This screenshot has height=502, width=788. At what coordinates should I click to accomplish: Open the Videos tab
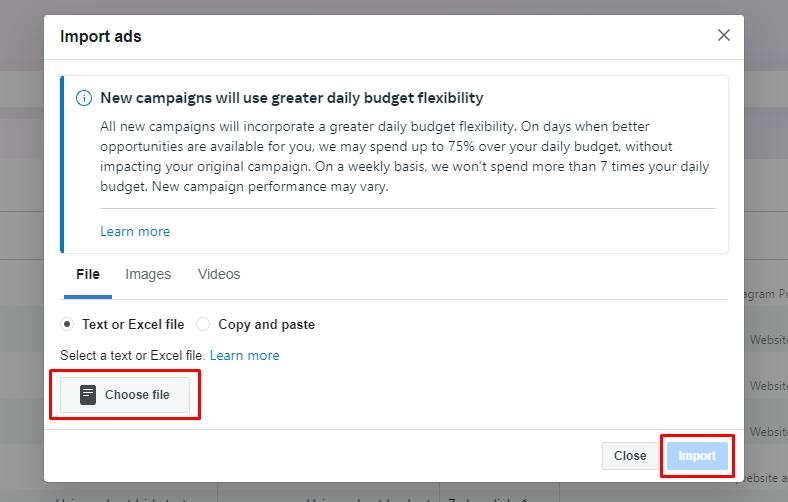(x=219, y=274)
